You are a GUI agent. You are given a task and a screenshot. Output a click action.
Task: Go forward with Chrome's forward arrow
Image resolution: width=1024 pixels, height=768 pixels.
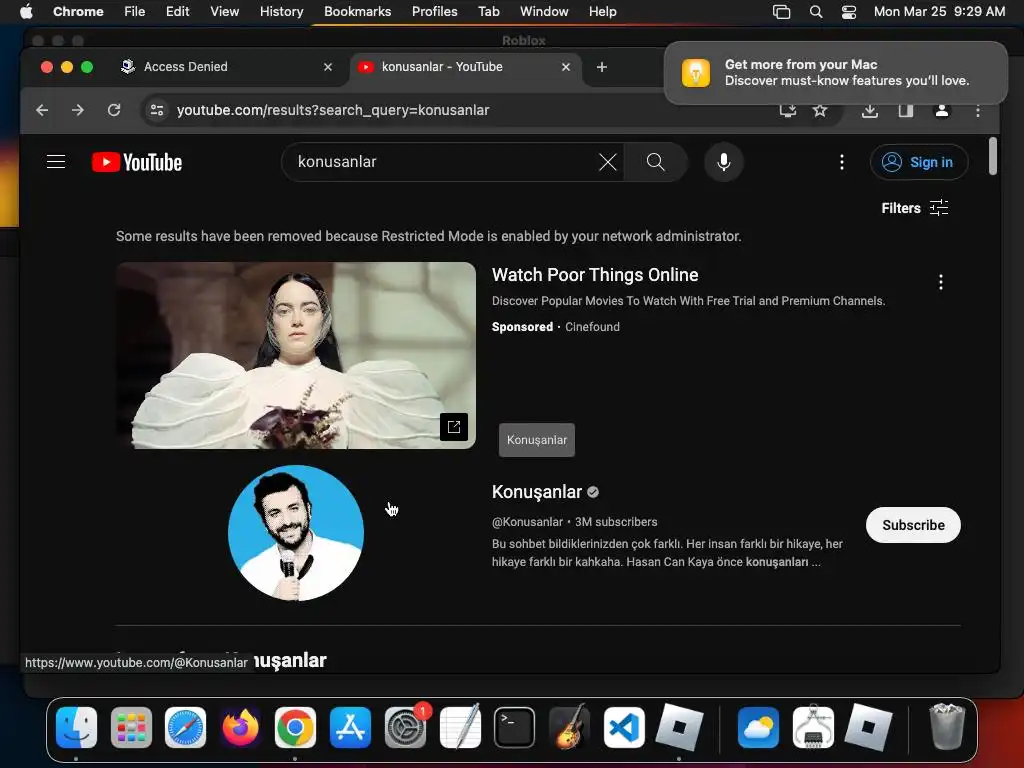tap(78, 110)
